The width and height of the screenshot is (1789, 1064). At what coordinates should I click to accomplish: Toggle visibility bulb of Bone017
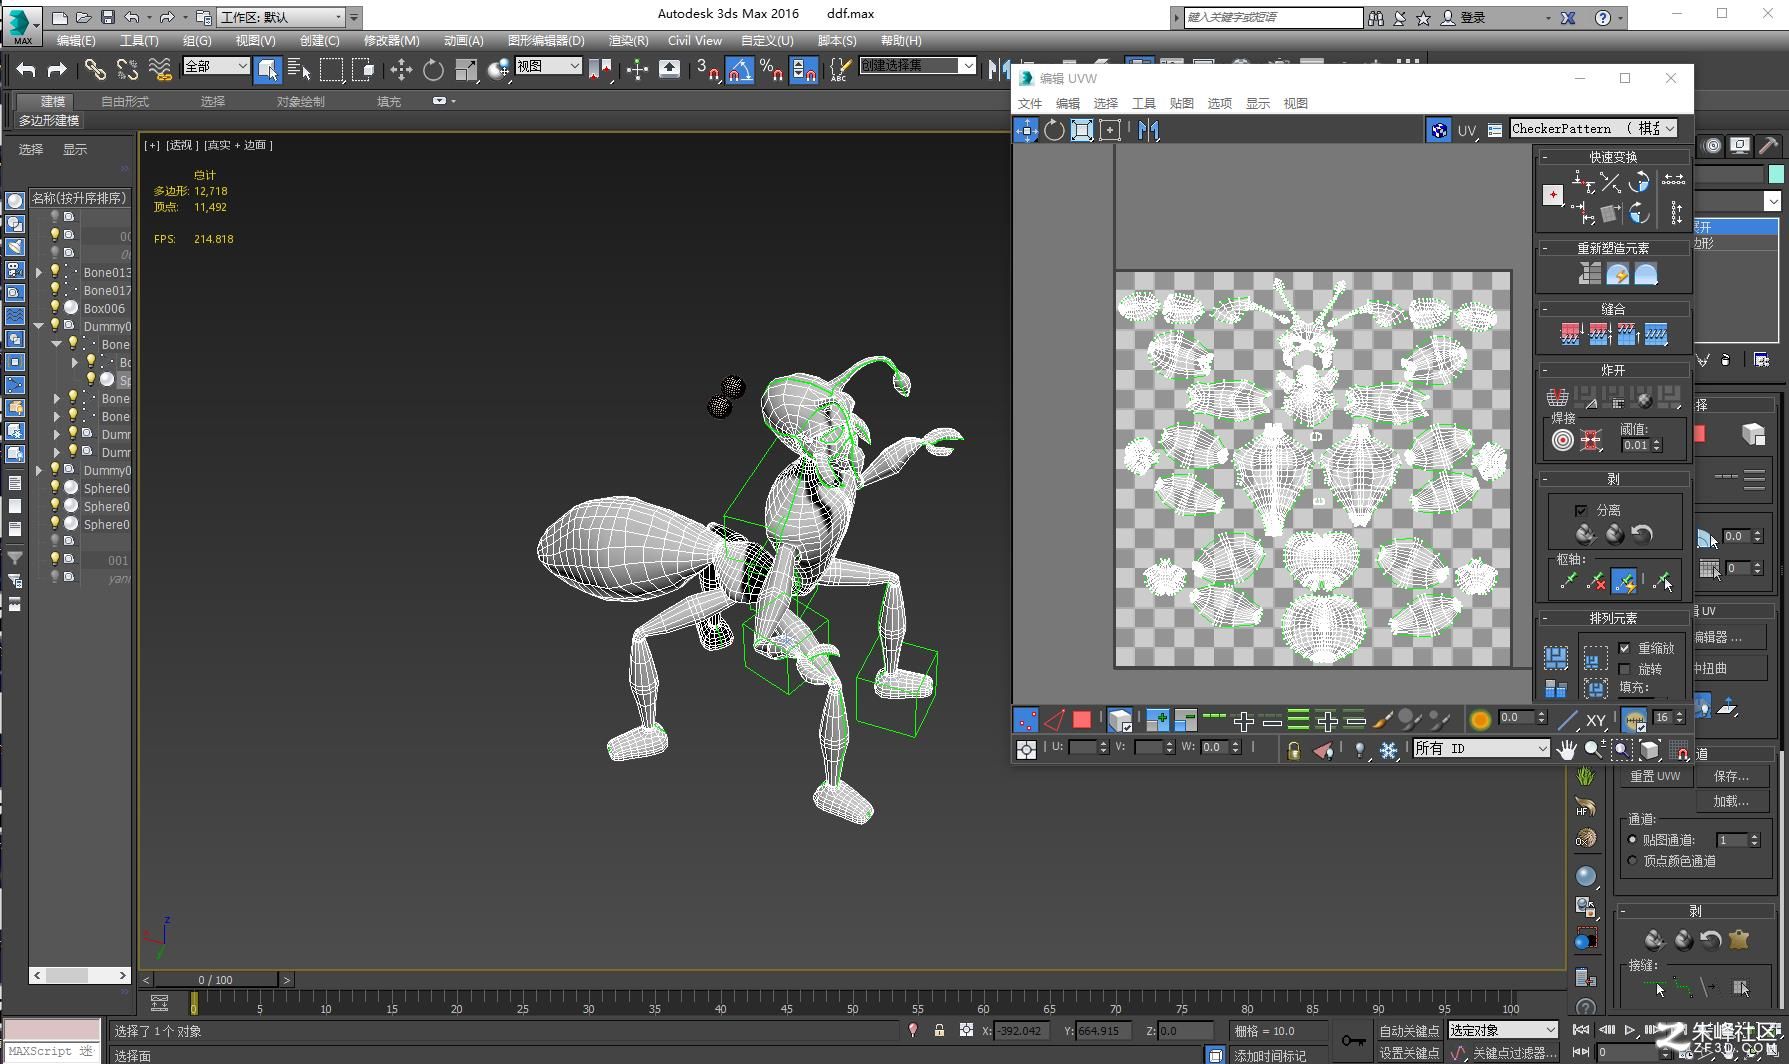click(55, 289)
